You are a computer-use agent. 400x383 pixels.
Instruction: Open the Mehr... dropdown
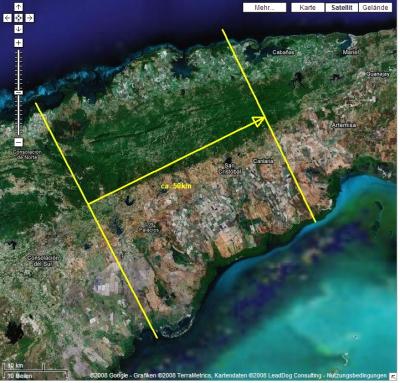pos(265,8)
